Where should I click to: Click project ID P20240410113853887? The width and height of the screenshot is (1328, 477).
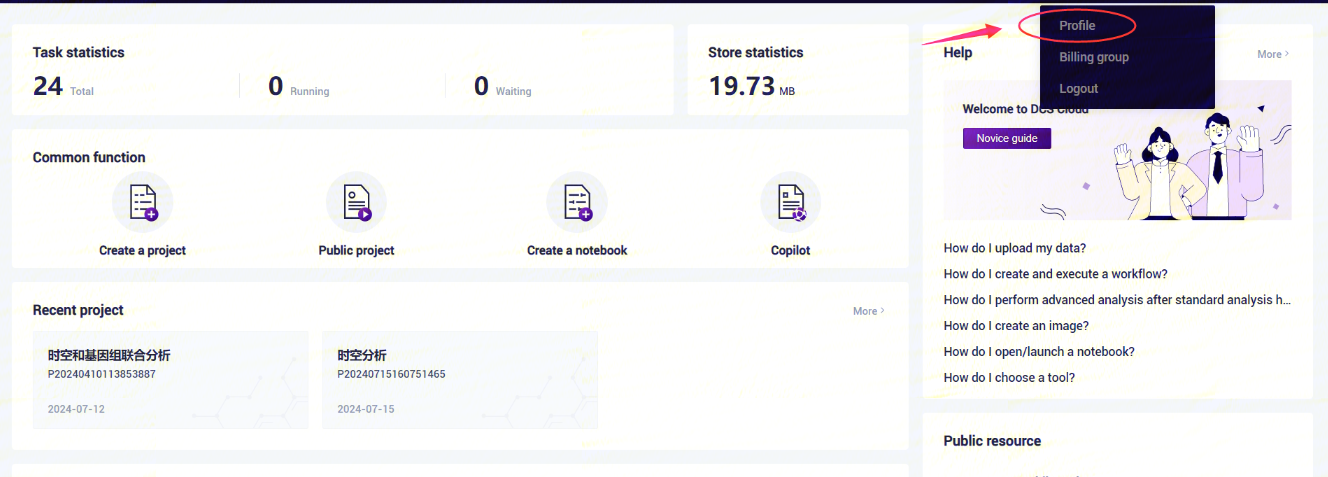pyautogui.click(x=102, y=374)
